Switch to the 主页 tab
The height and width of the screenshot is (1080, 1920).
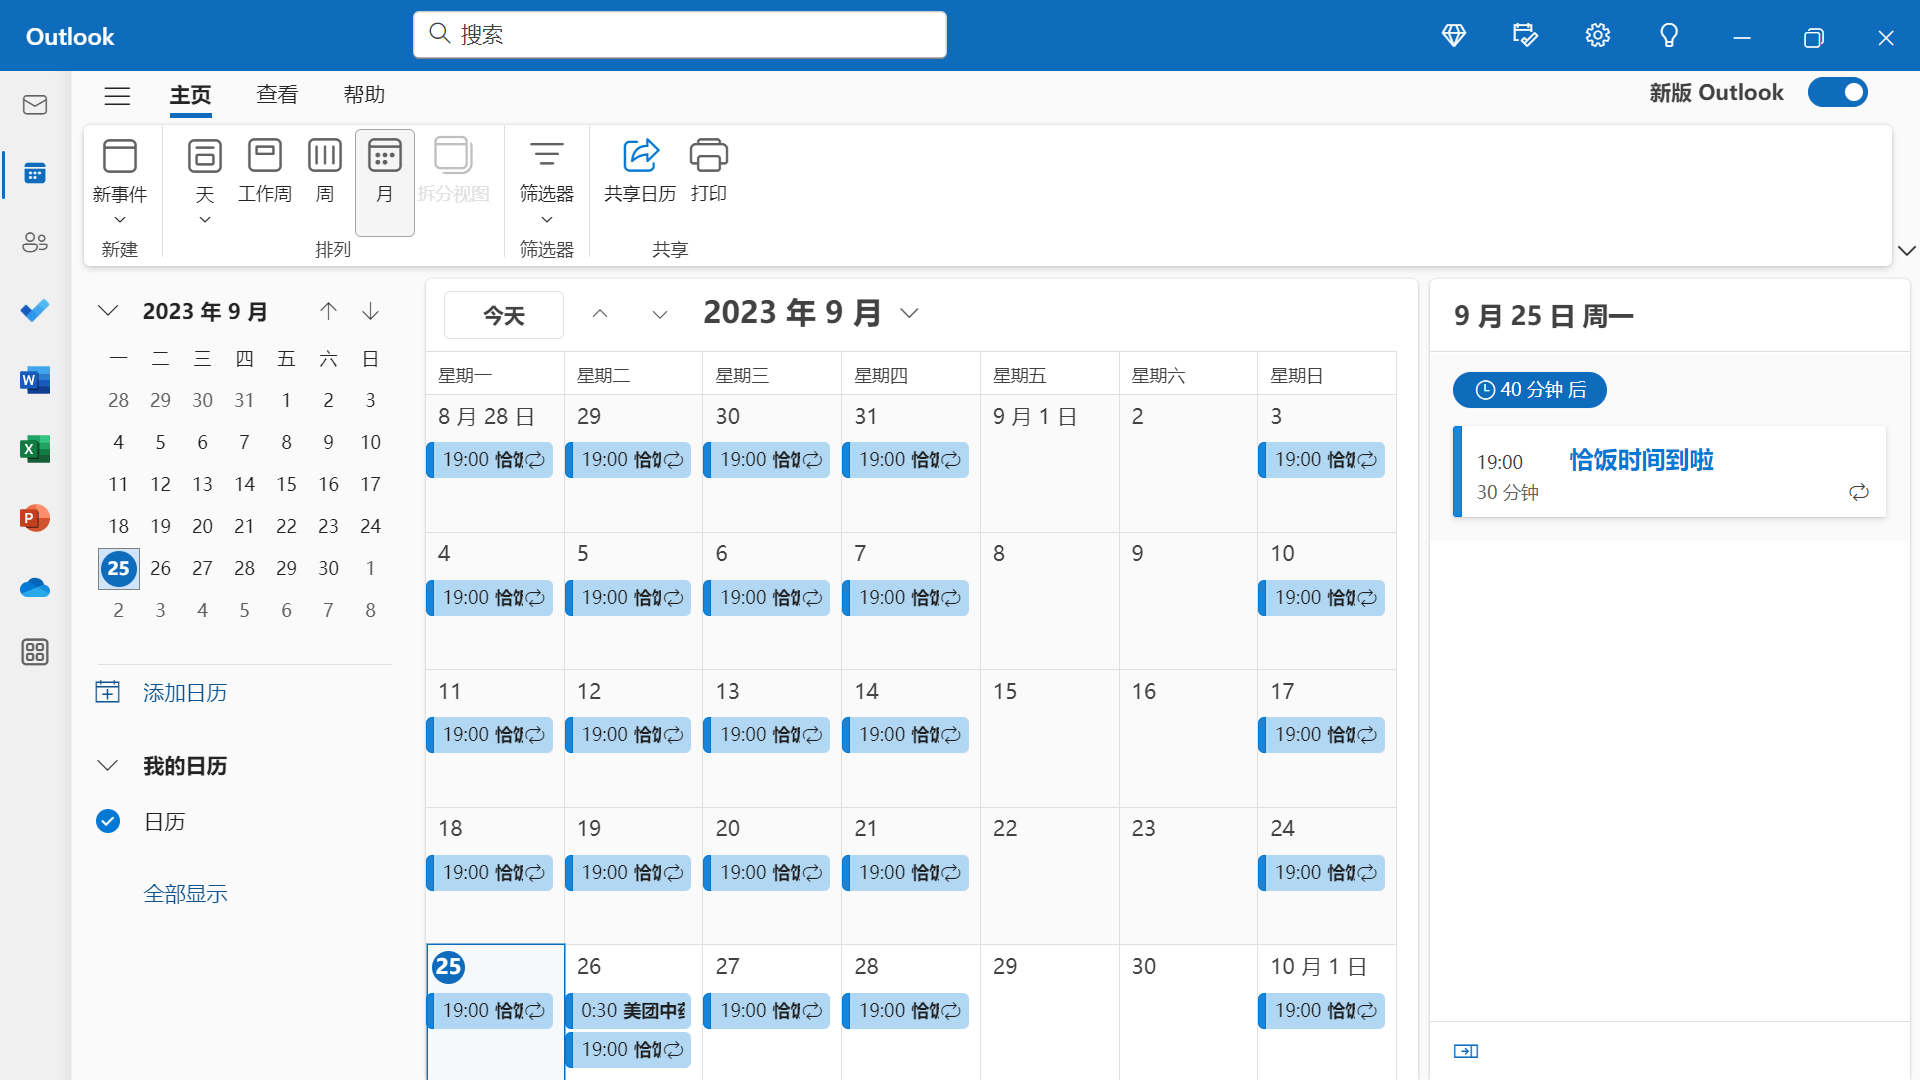click(x=190, y=95)
